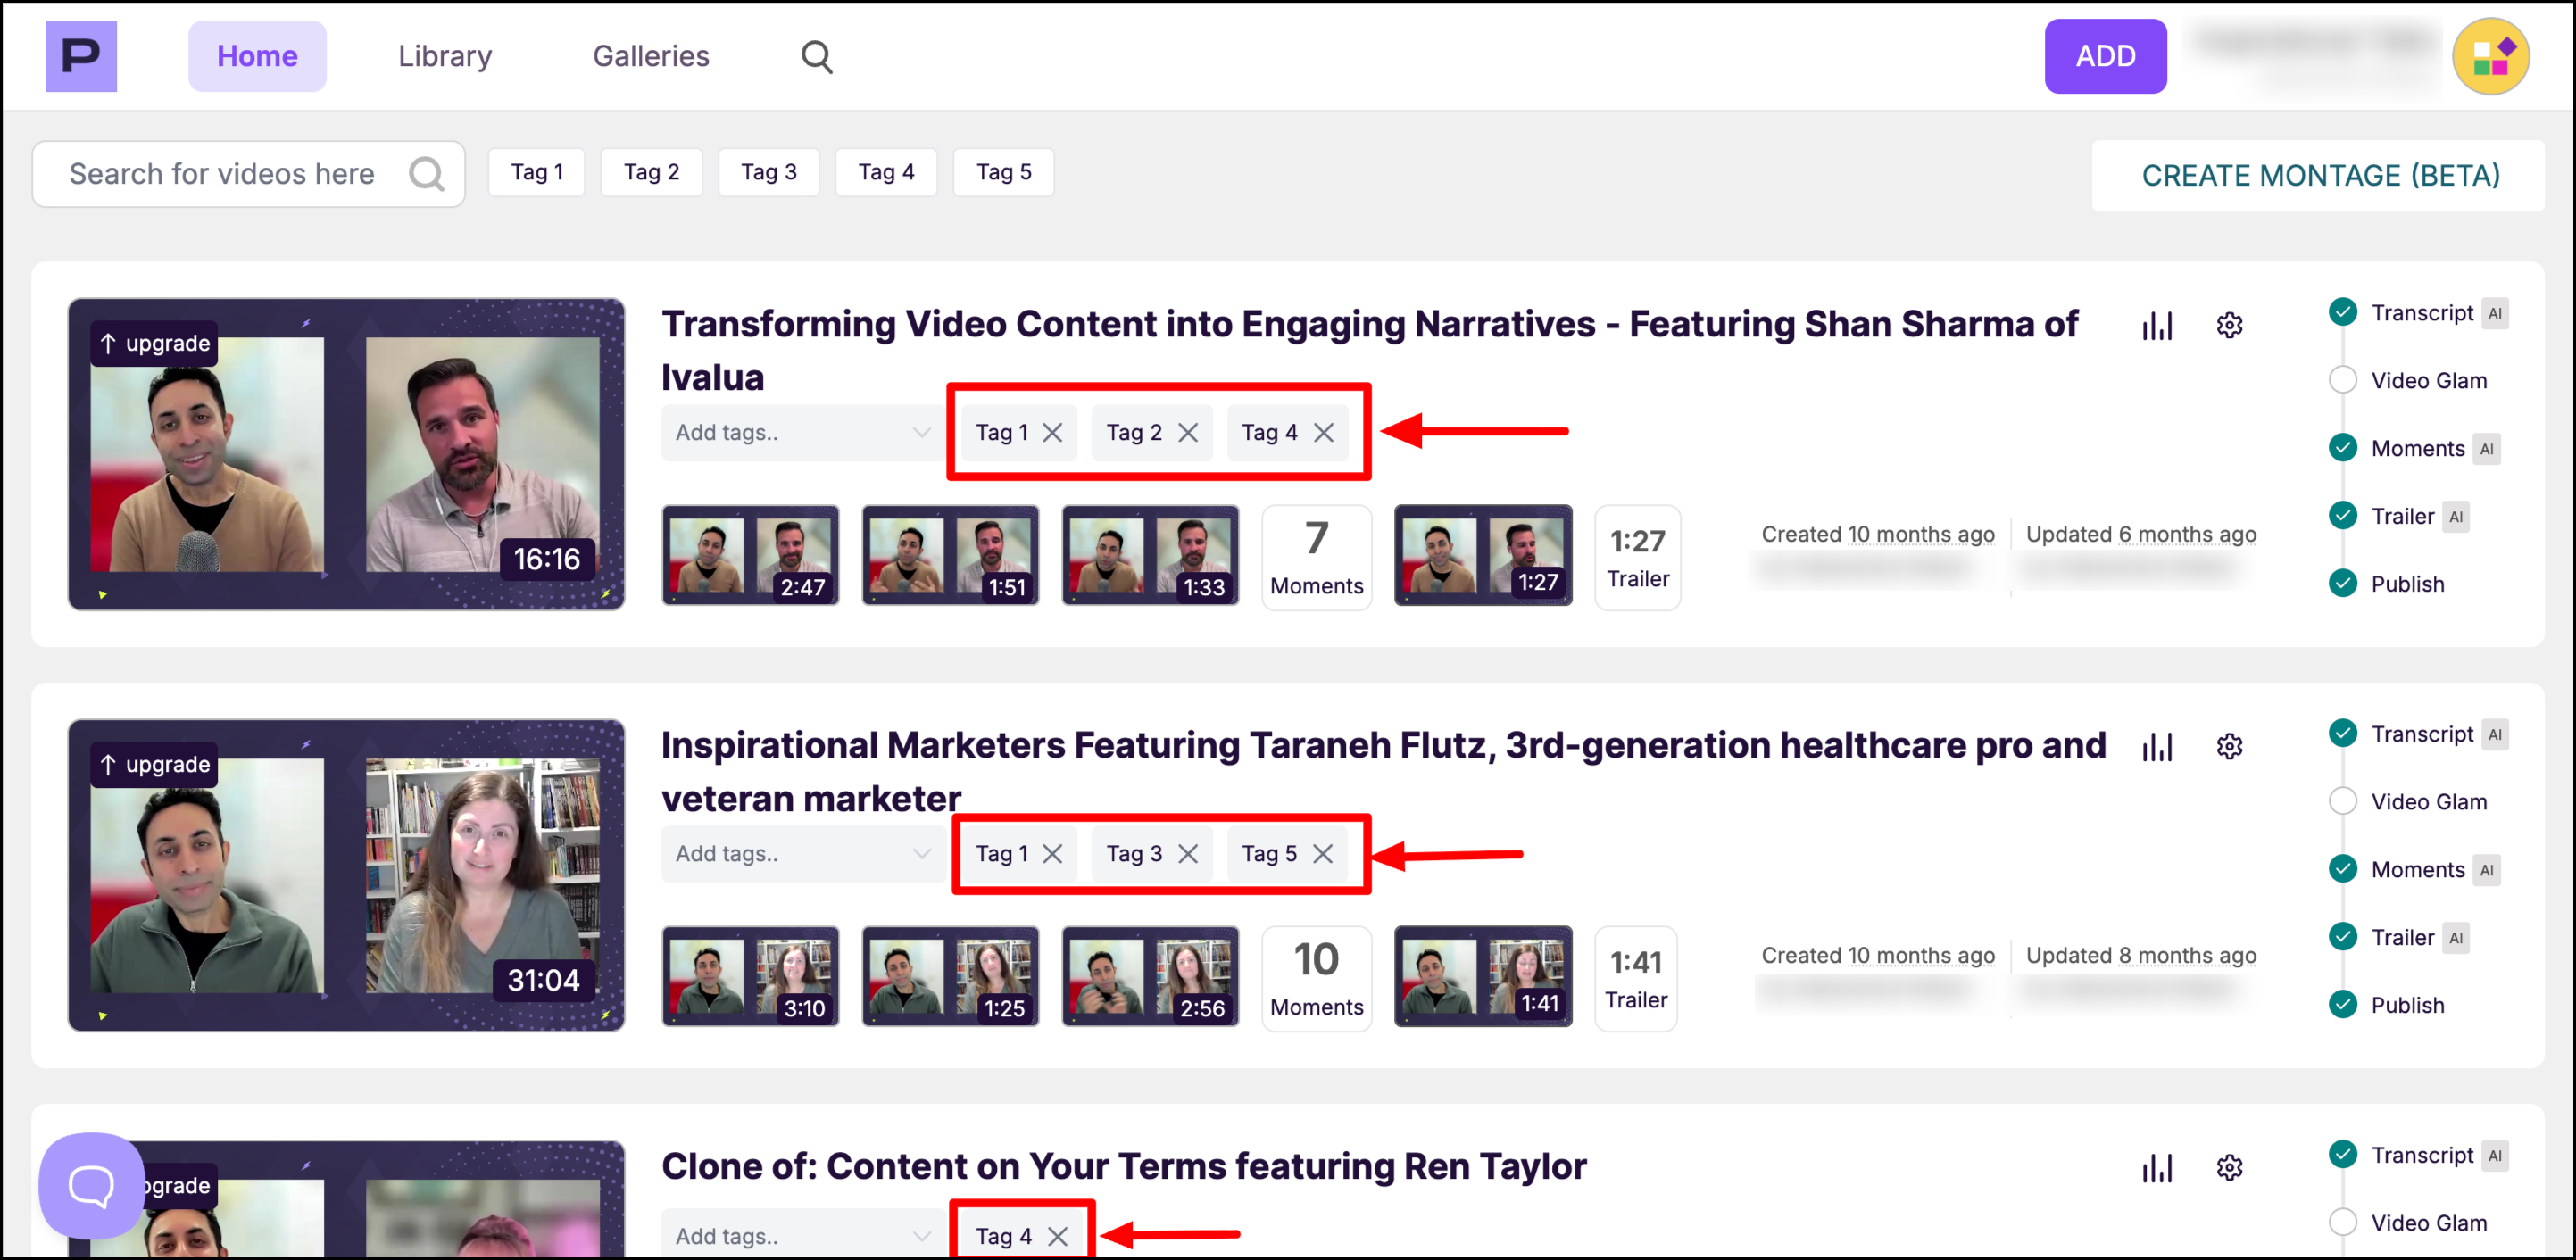Click the purple P logo

click(81, 56)
